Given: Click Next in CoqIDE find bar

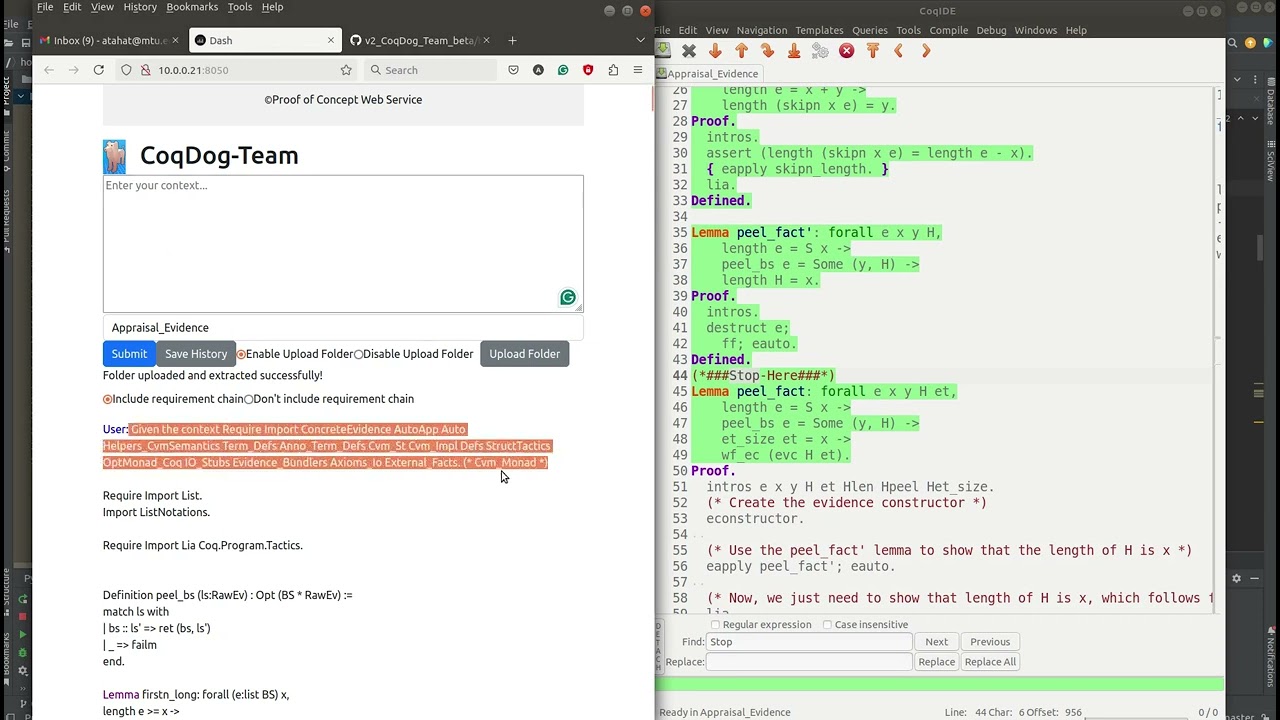Looking at the screenshot, I should tap(936, 642).
